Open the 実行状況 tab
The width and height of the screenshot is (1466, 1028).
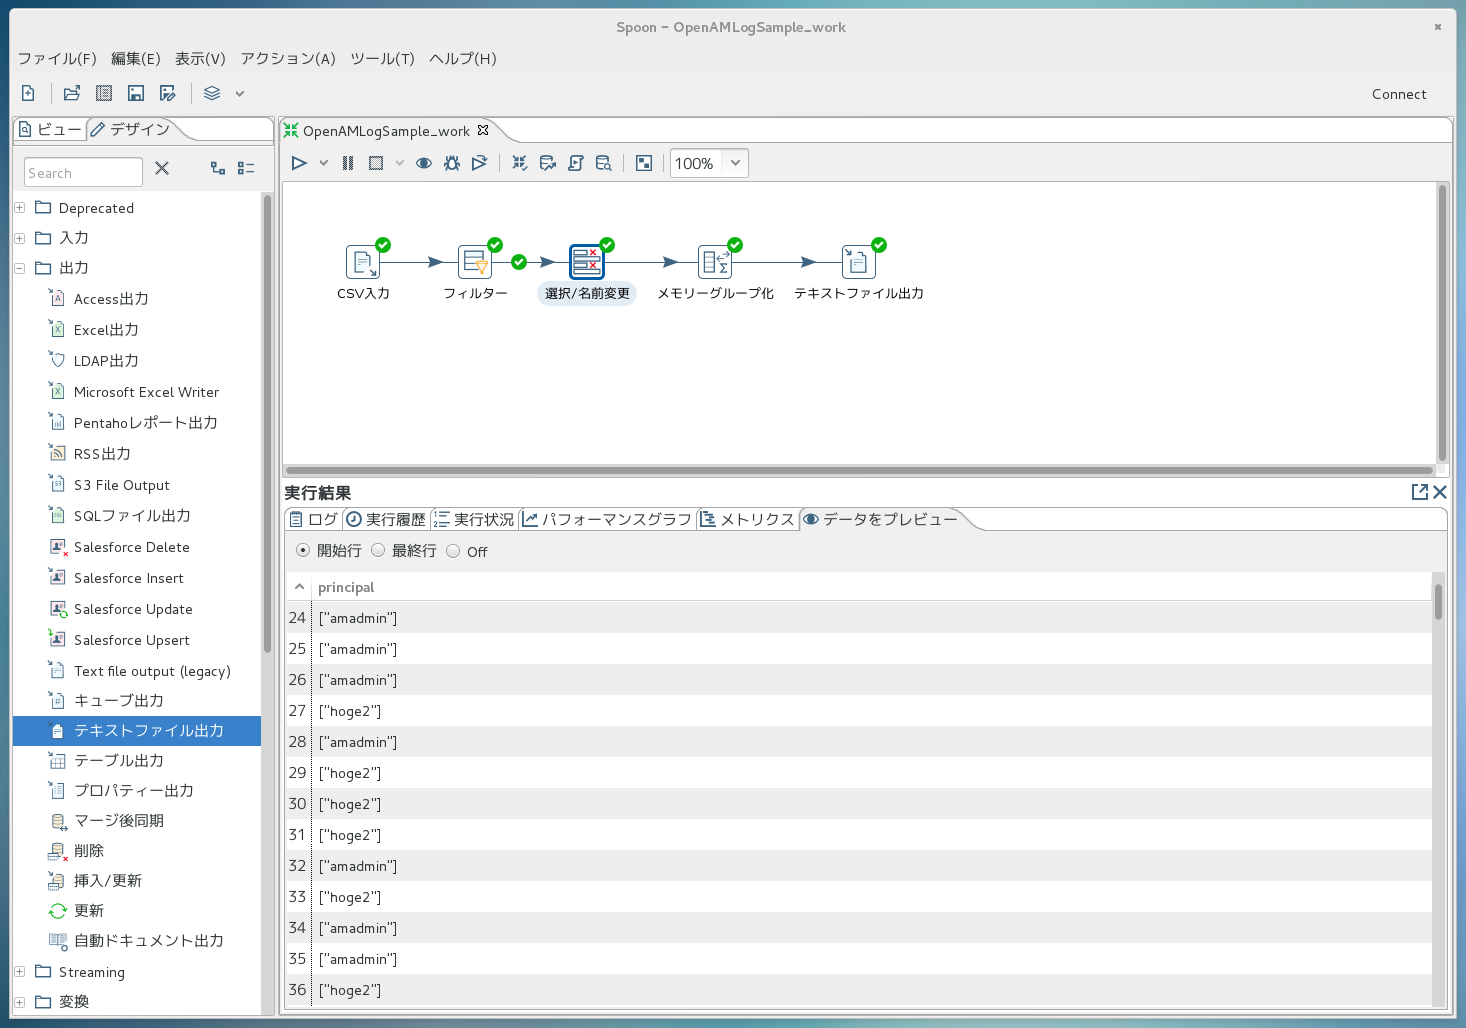click(x=474, y=519)
